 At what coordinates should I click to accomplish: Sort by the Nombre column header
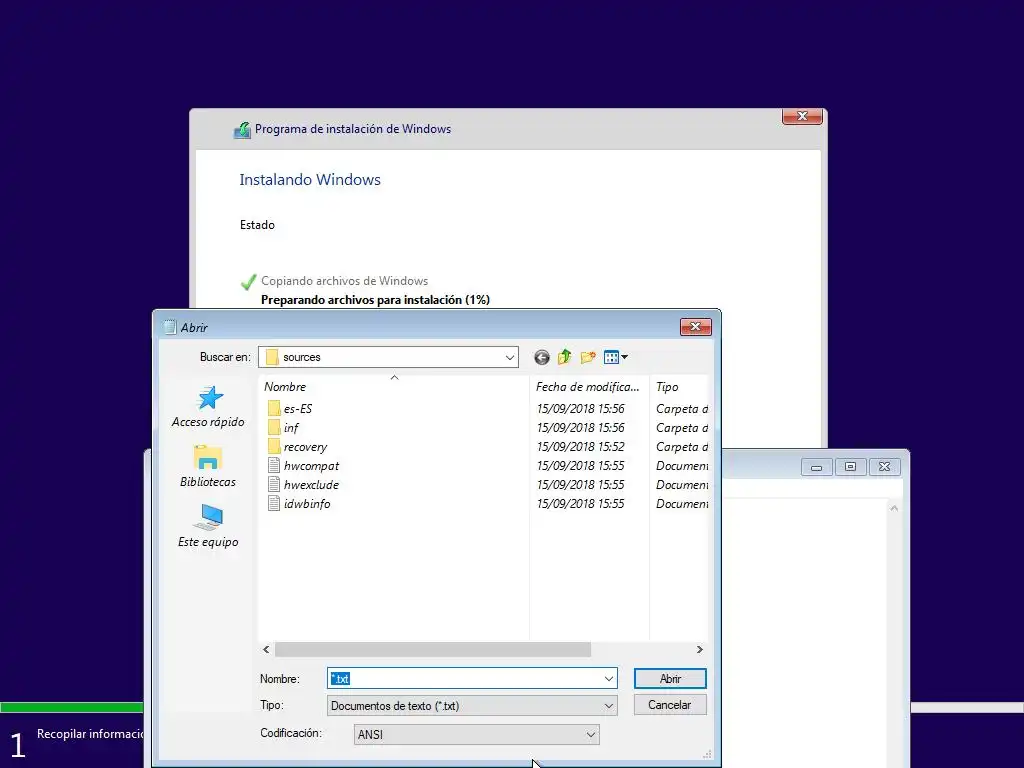pos(394,387)
